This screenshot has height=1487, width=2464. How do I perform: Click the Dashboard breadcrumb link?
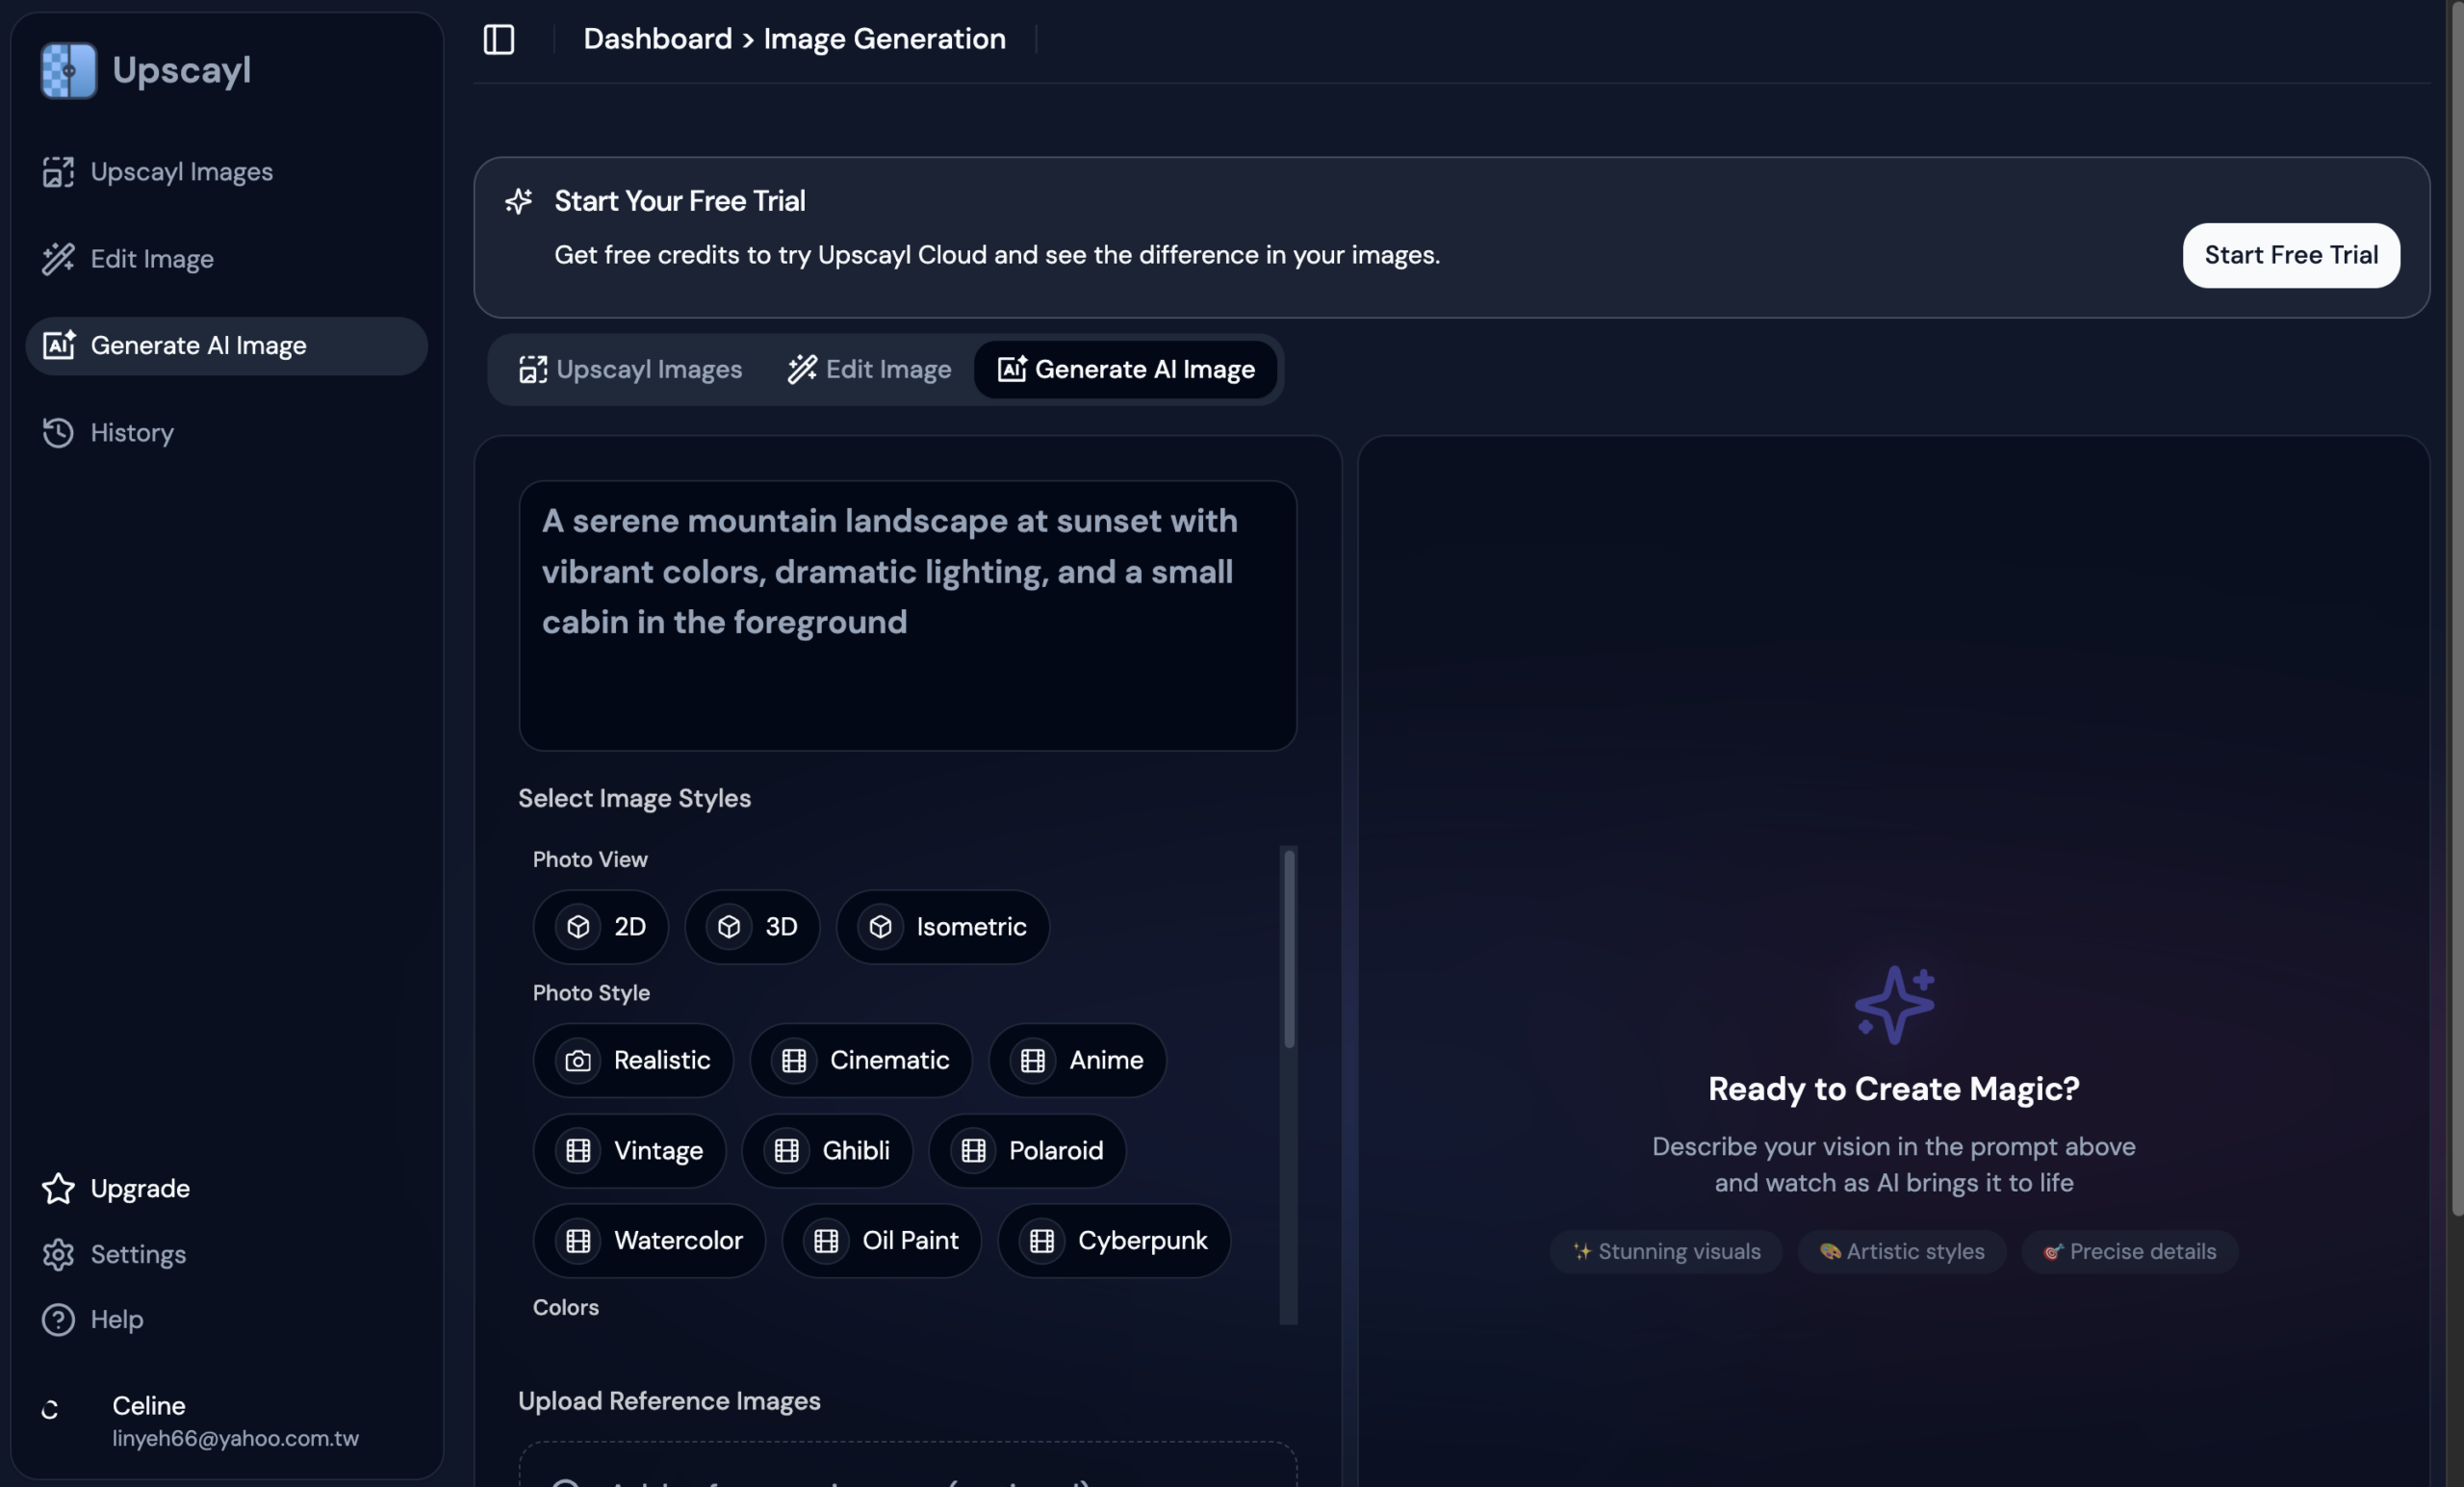[657, 39]
